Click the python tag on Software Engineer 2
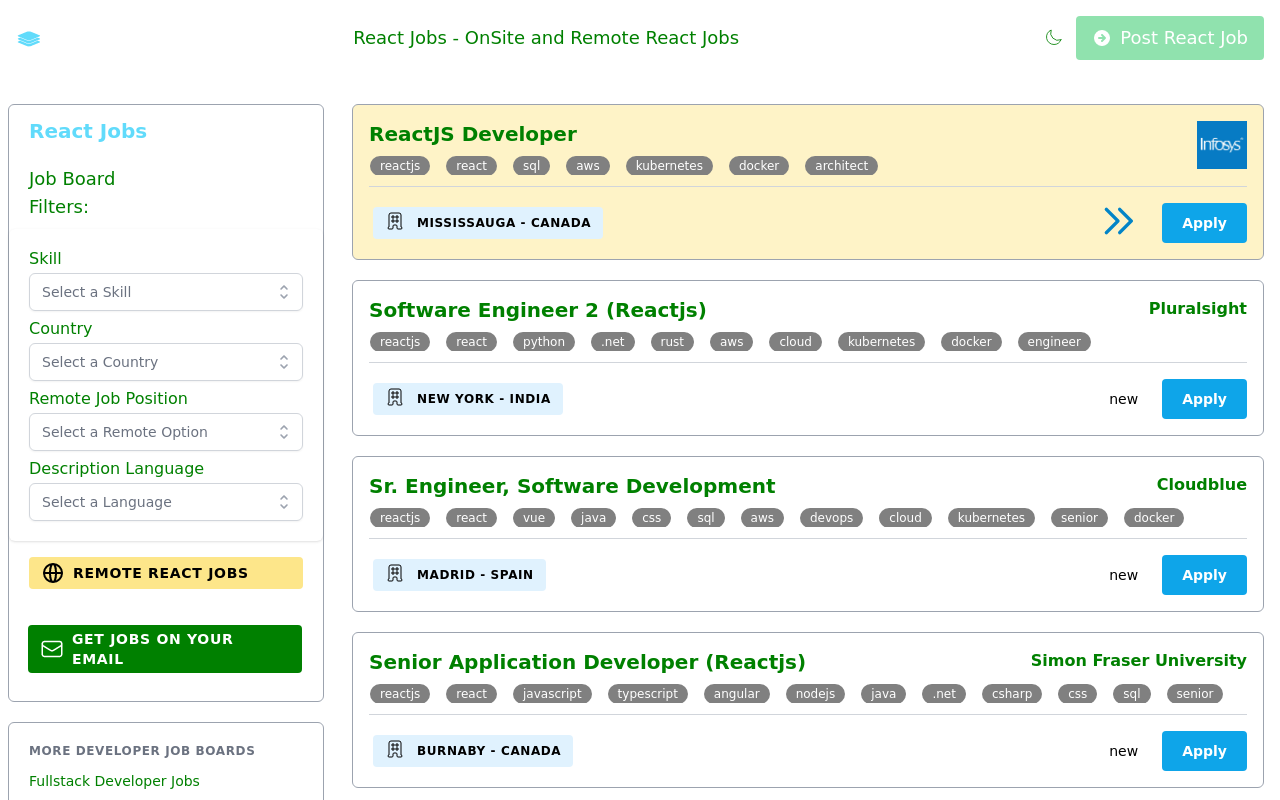Screen dimensions: 1280x800 tap(544, 342)
